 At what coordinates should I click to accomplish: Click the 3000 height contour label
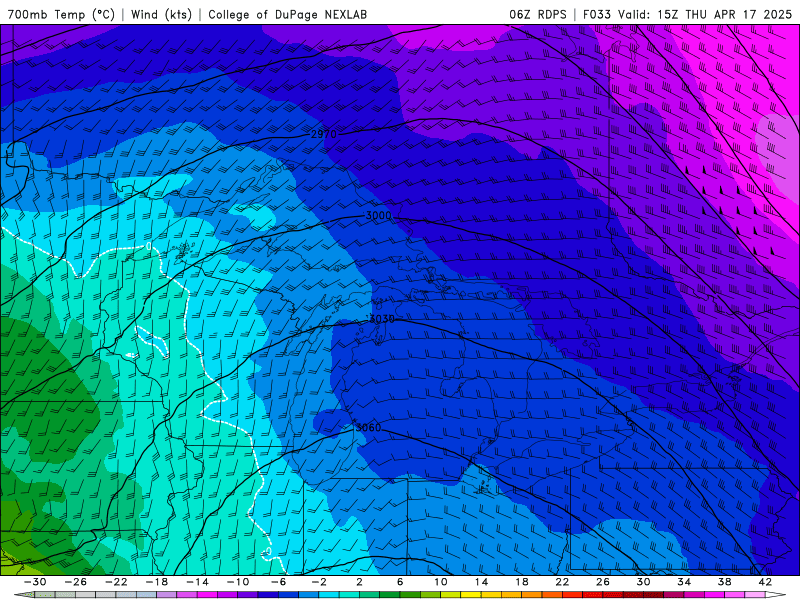[379, 216]
